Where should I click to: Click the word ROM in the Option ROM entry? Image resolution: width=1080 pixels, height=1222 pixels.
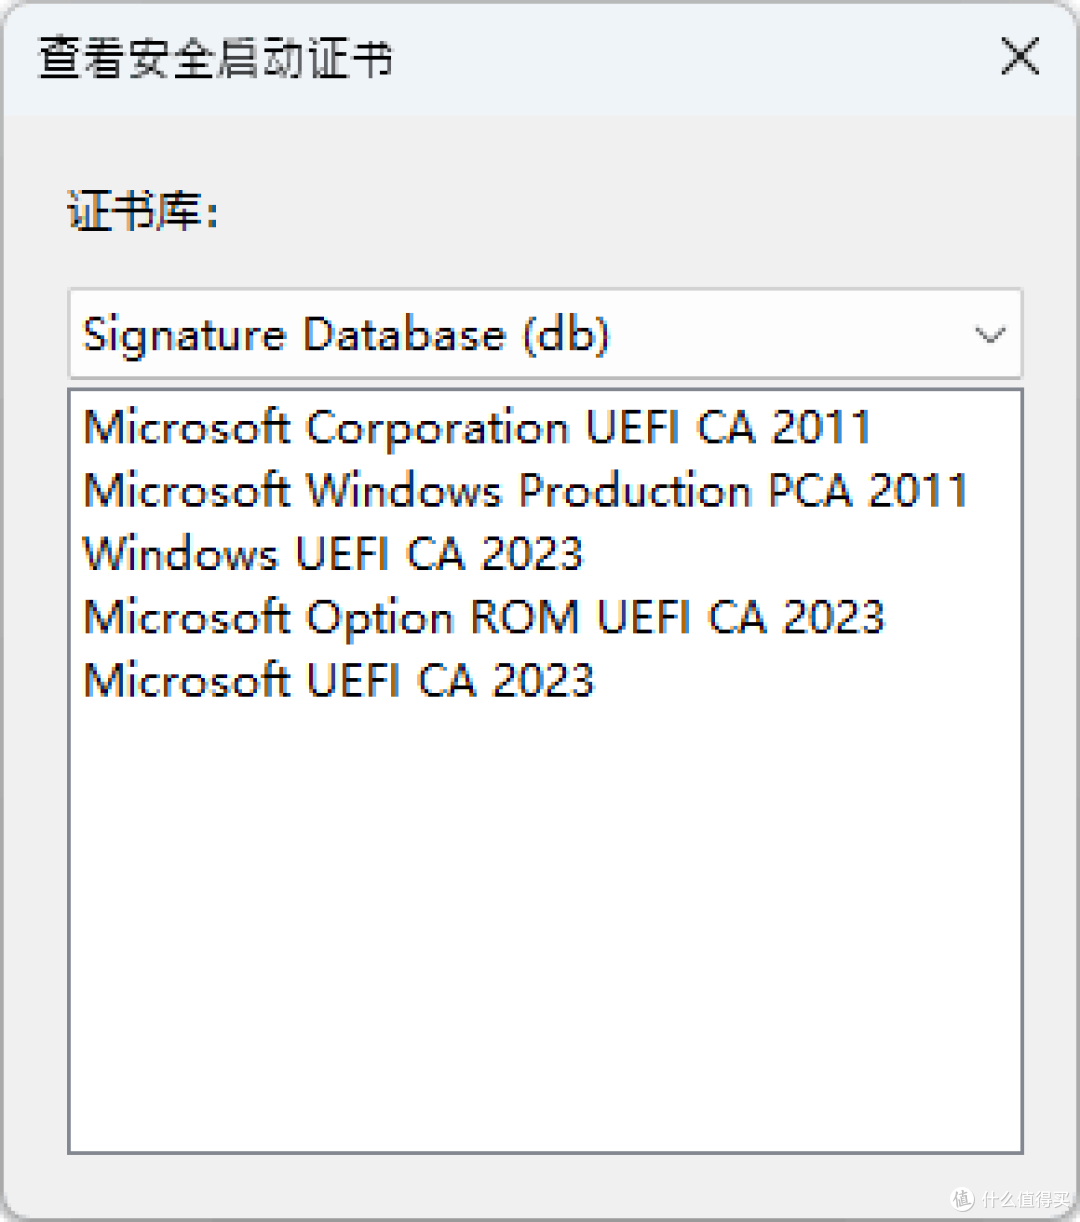[525, 617]
